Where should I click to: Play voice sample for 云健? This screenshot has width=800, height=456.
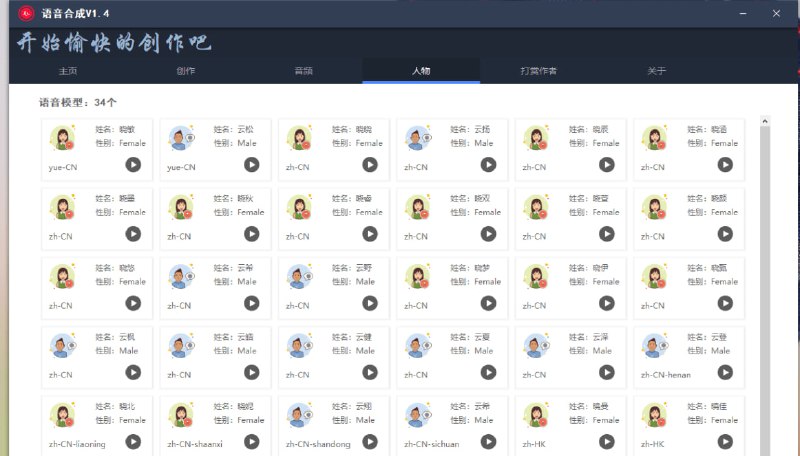click(370, 373)
